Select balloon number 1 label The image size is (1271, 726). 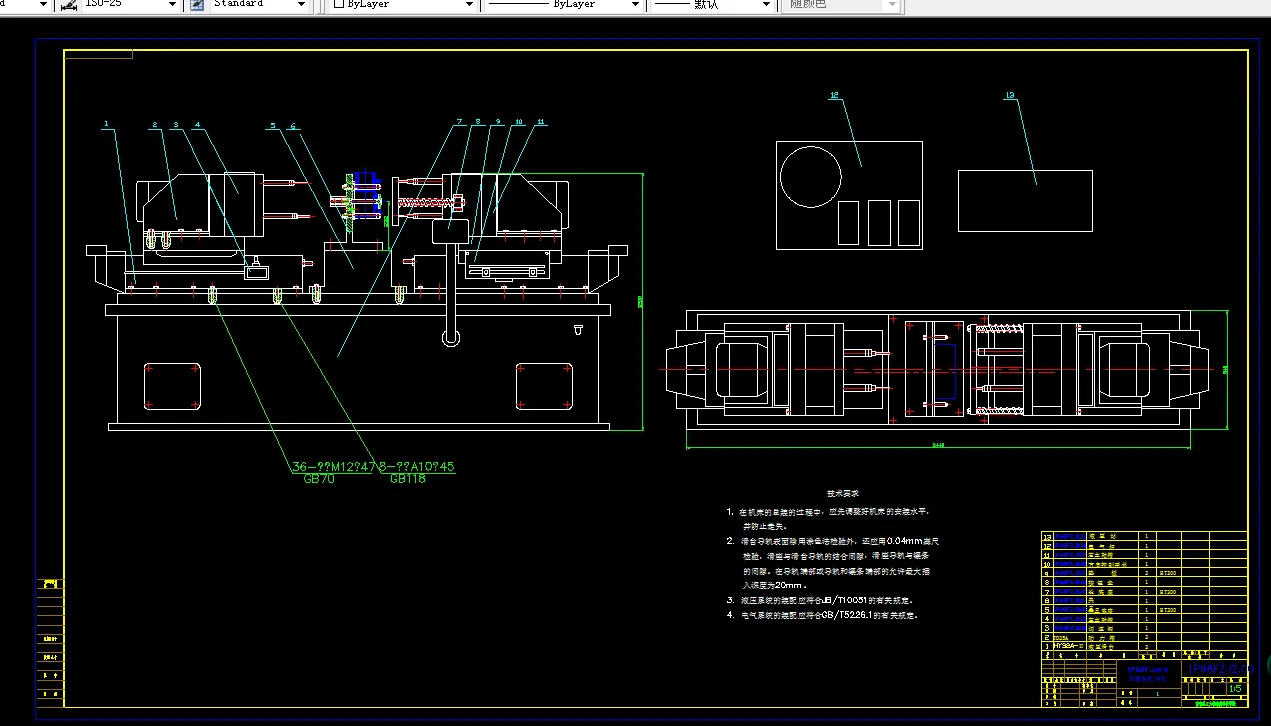tap(105, 125)
